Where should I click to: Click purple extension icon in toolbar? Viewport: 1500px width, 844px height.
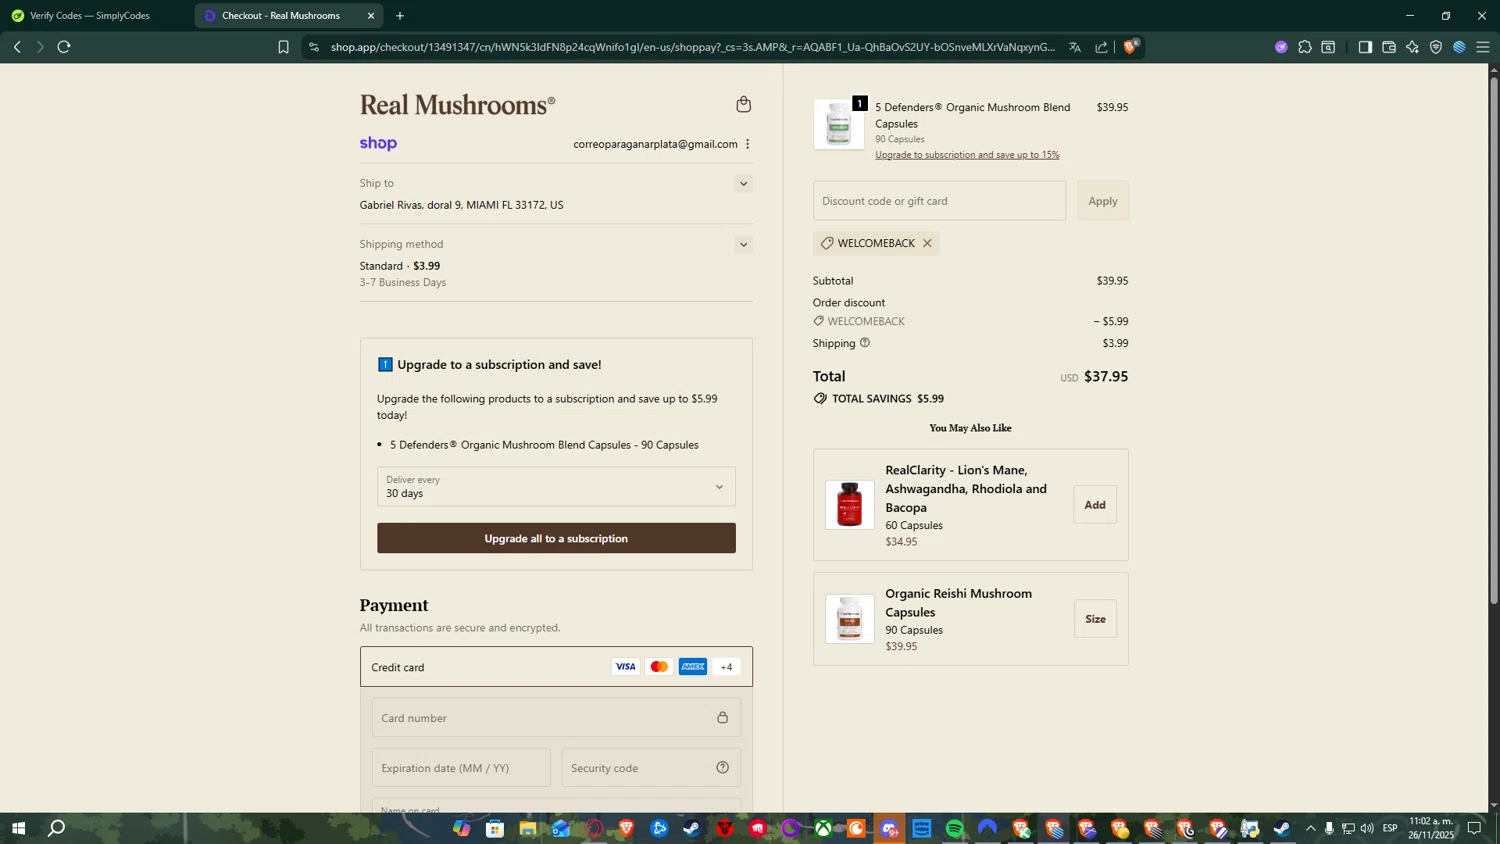click(1281, 47)
